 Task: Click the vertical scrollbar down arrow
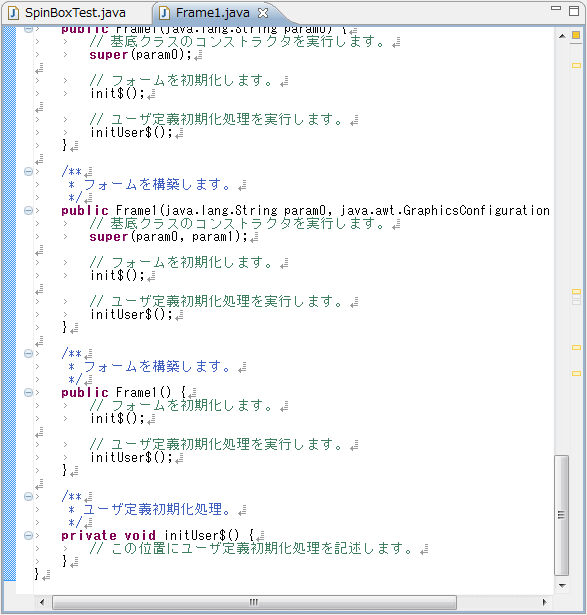(562, 586)
